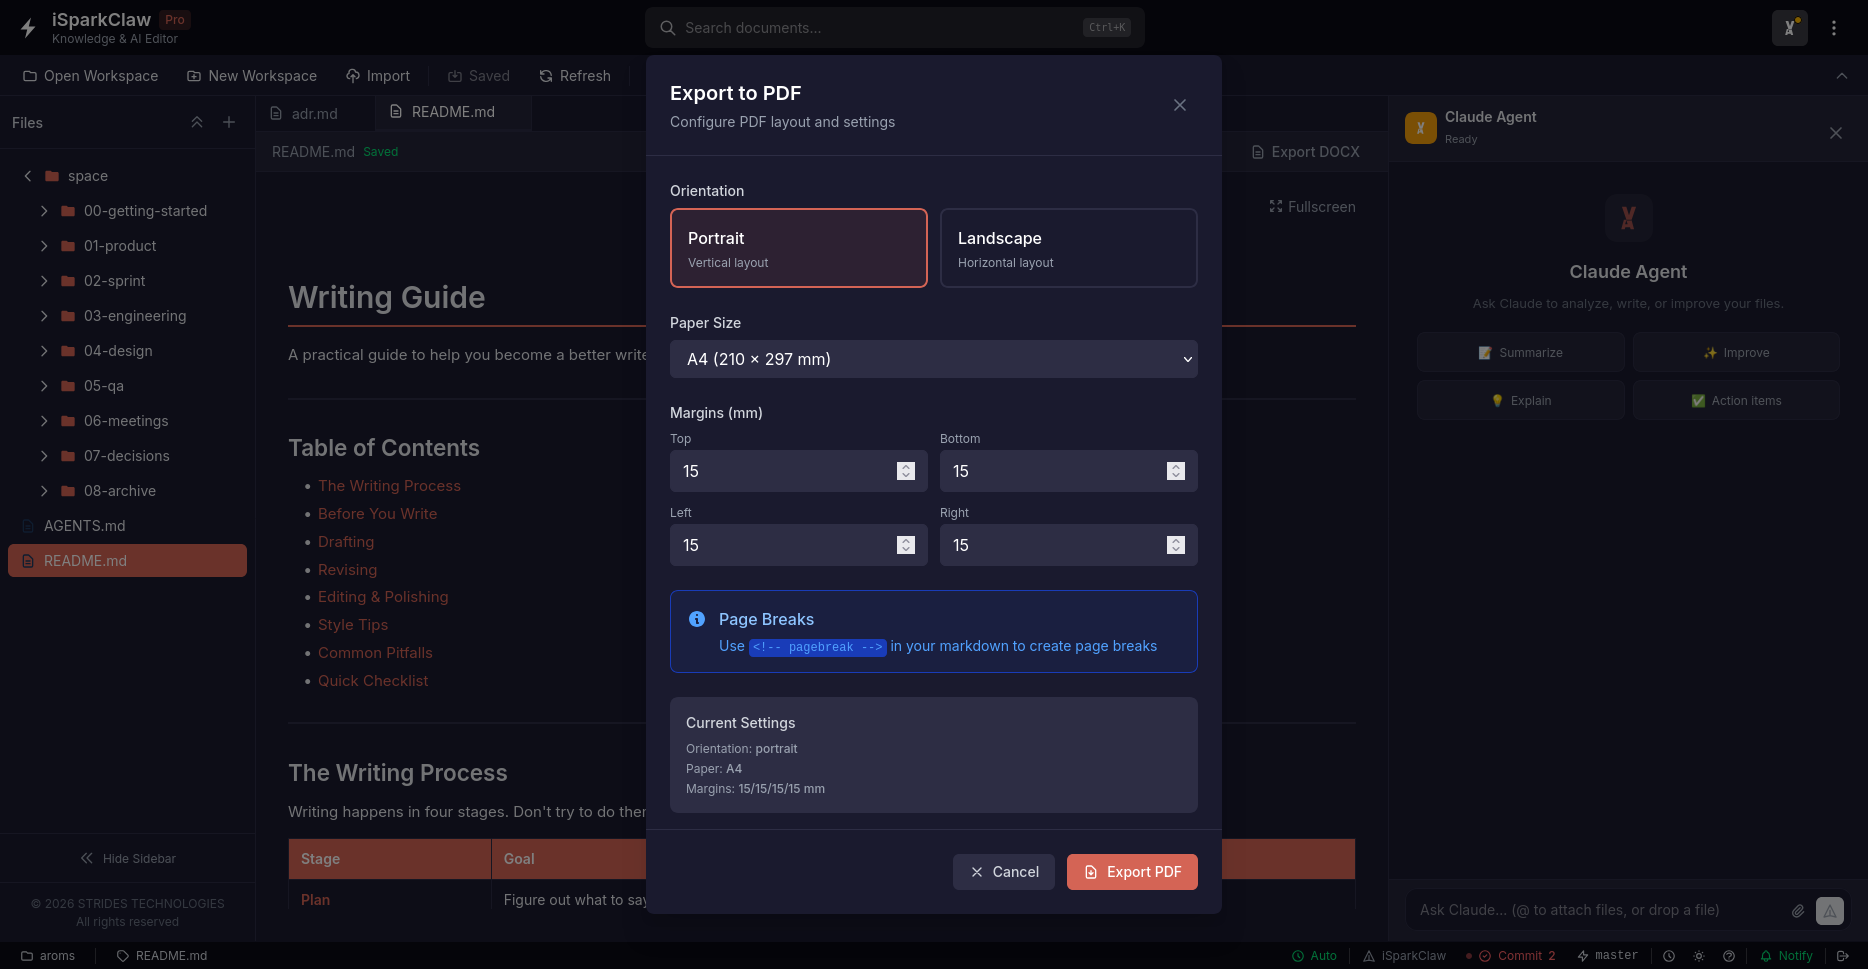Toggle theme with sun icon
Image resolution: width=1868 pixels, height=969 pixels.
[x=1699, y=956]
